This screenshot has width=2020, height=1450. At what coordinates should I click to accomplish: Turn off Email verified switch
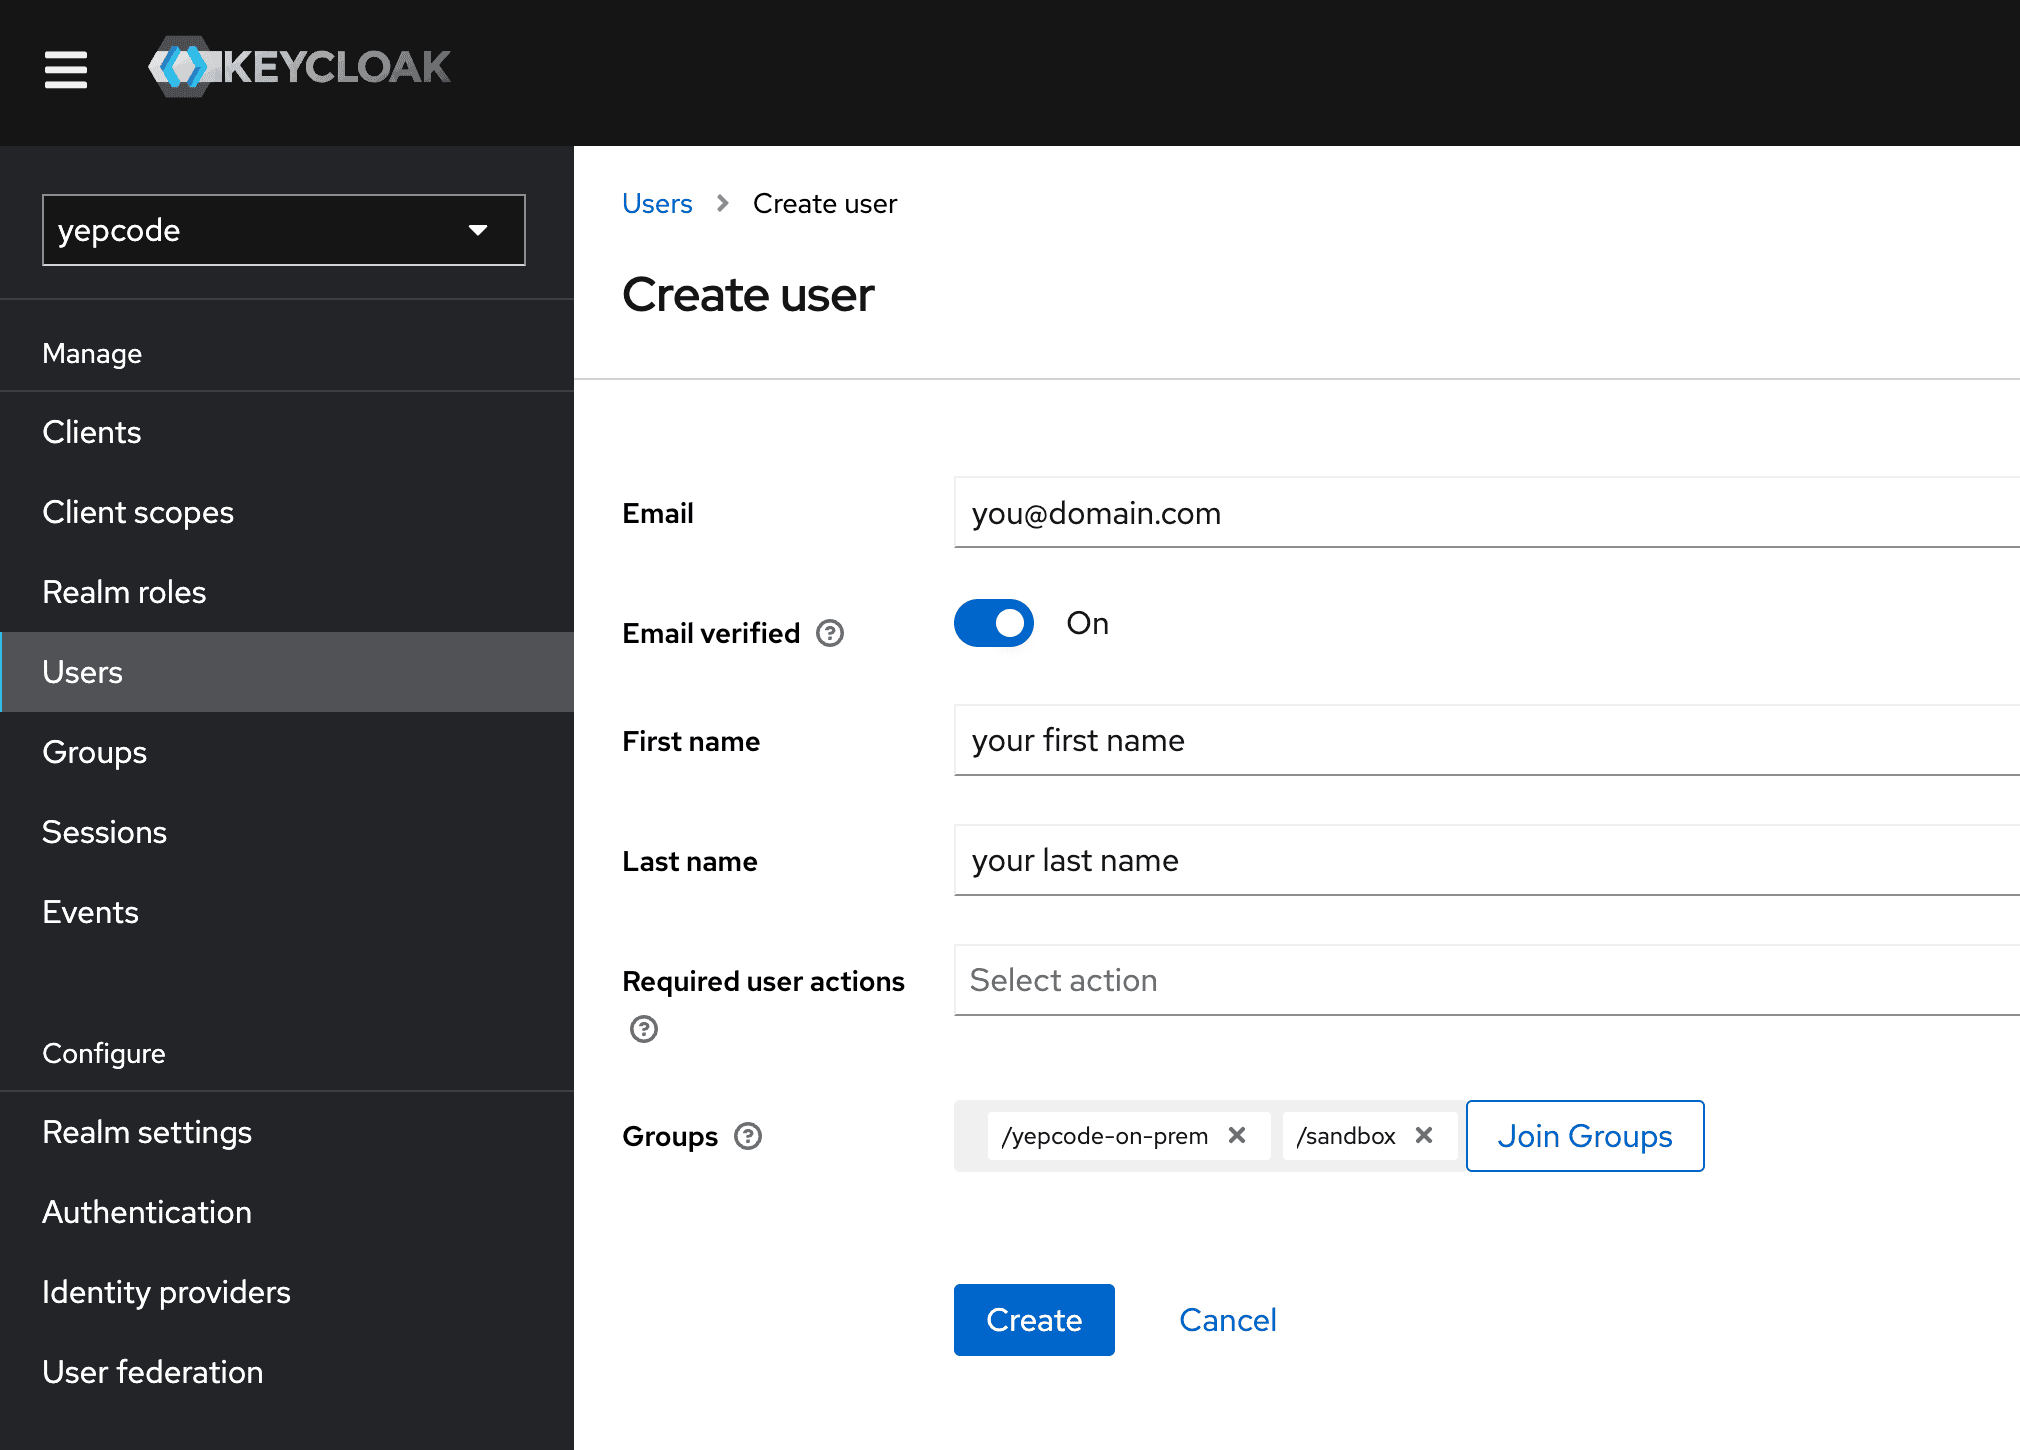click(x=994, y=623)
